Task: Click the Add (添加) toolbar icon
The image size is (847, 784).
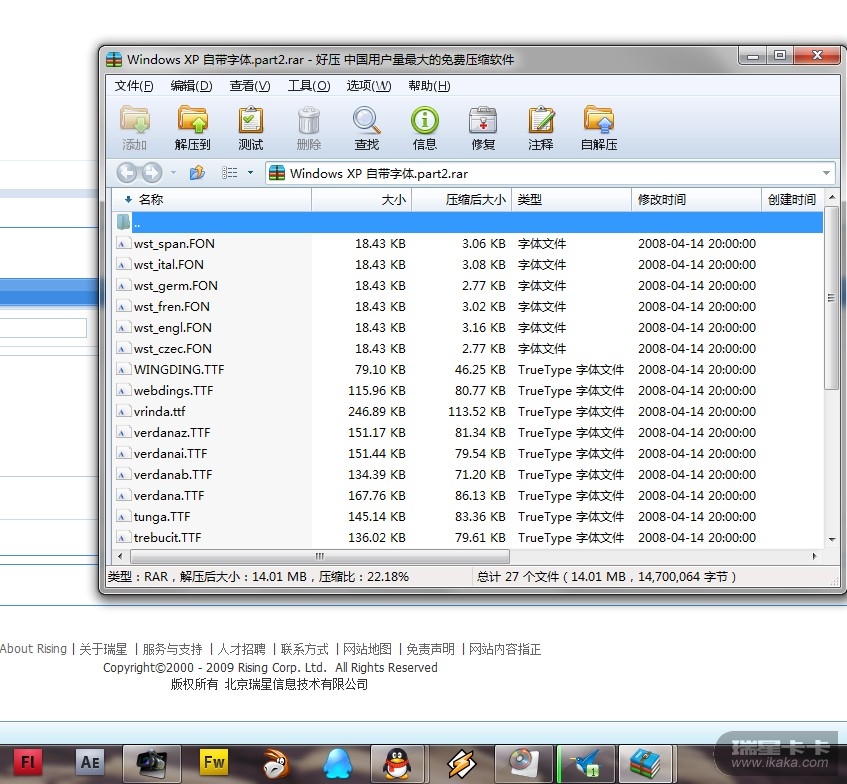Action: [x=135, y=129]
